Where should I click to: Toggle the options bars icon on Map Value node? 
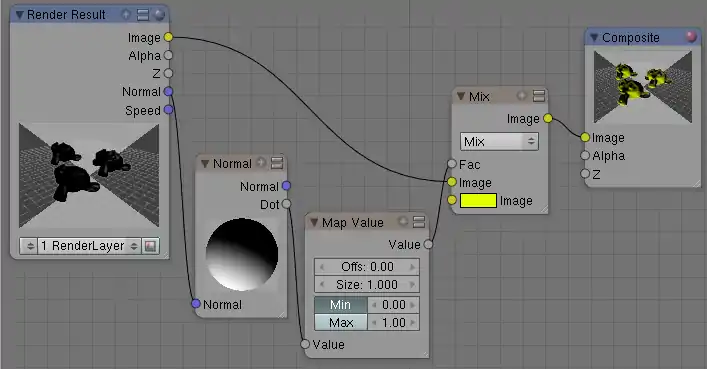tap(419, 221)
